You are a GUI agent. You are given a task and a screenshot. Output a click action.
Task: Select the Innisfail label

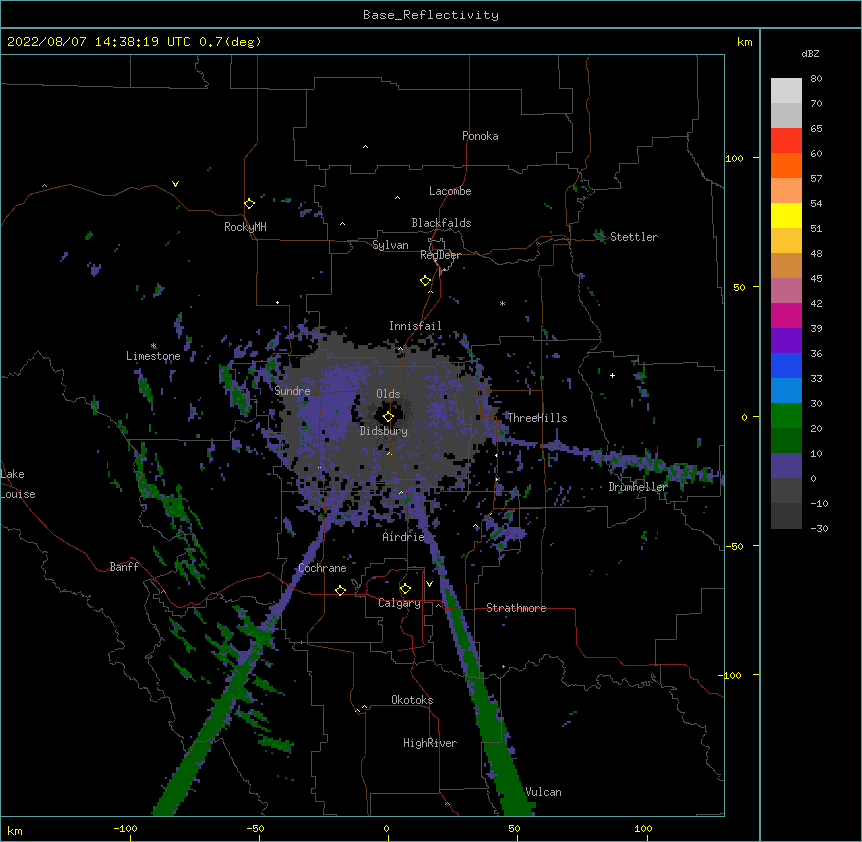tap(415, 326)
